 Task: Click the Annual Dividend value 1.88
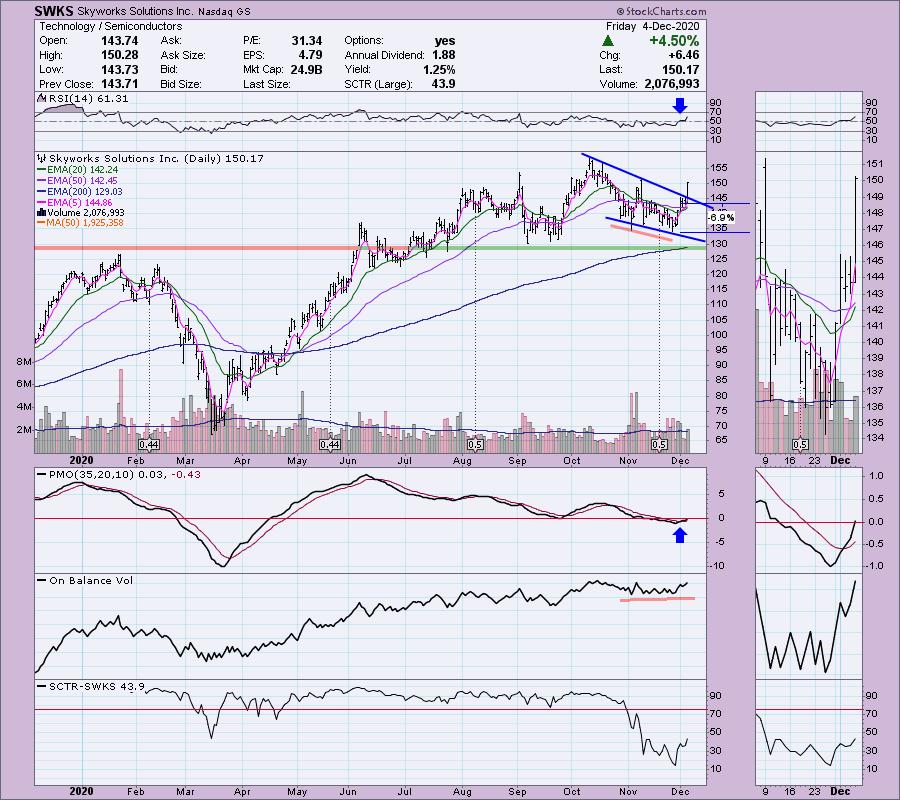pos(444,55)
